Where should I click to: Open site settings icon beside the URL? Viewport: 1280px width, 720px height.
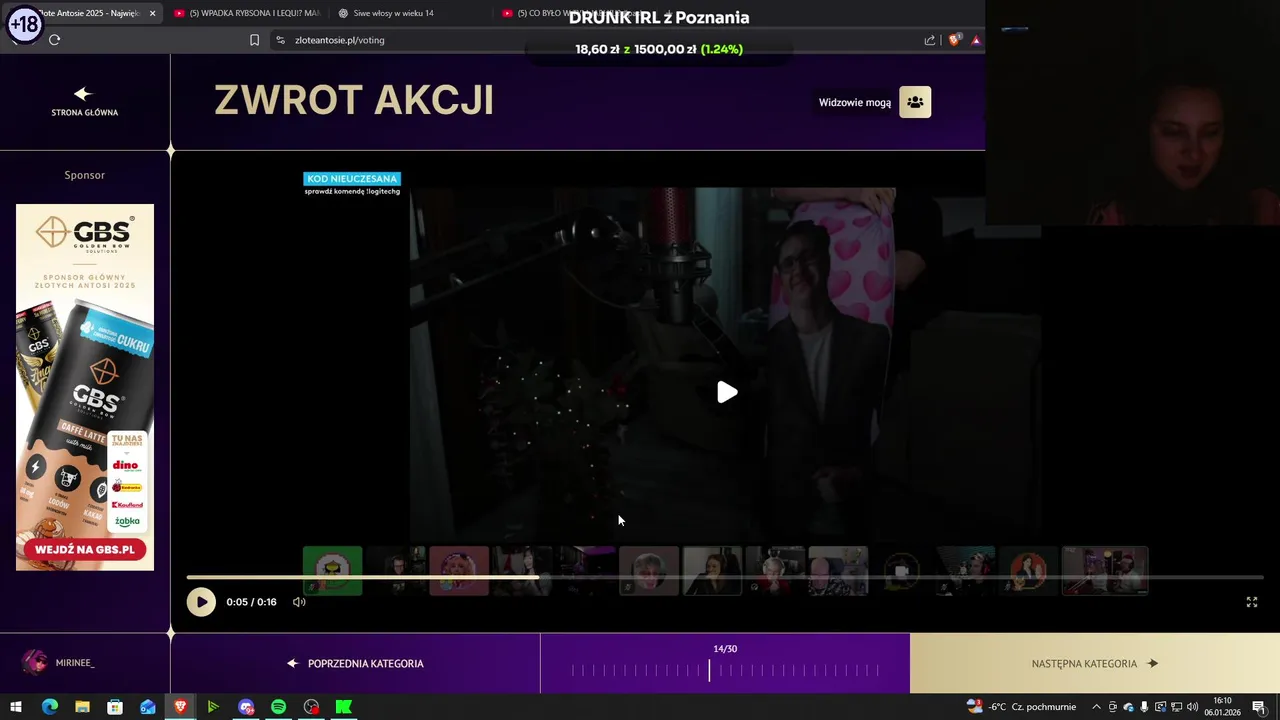click(x=280, y=40)
